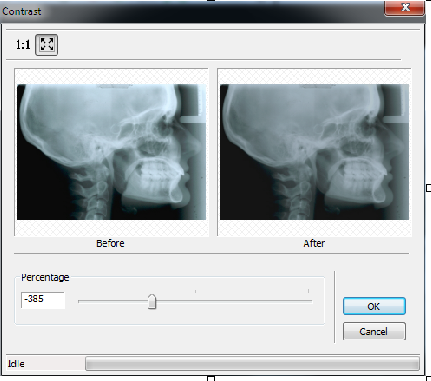
Task: Click slider track left of the thumb
Action: (113, 301)
